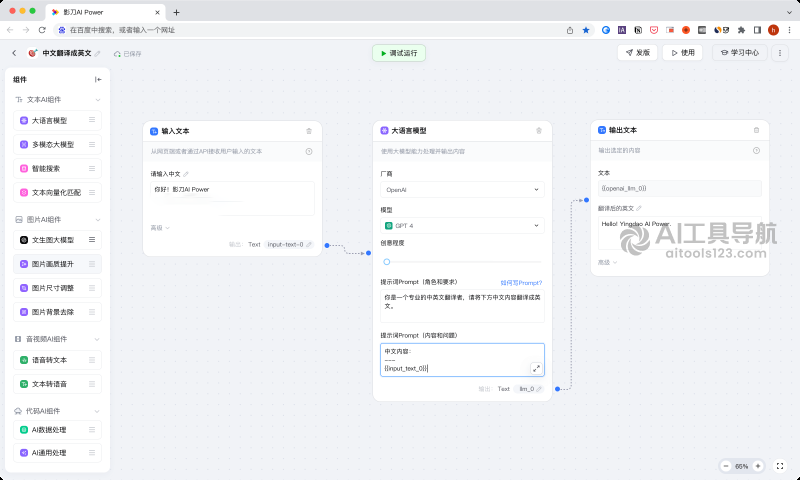Open the three-dot more options menu

pyautogui.click(x=780, y=53)
